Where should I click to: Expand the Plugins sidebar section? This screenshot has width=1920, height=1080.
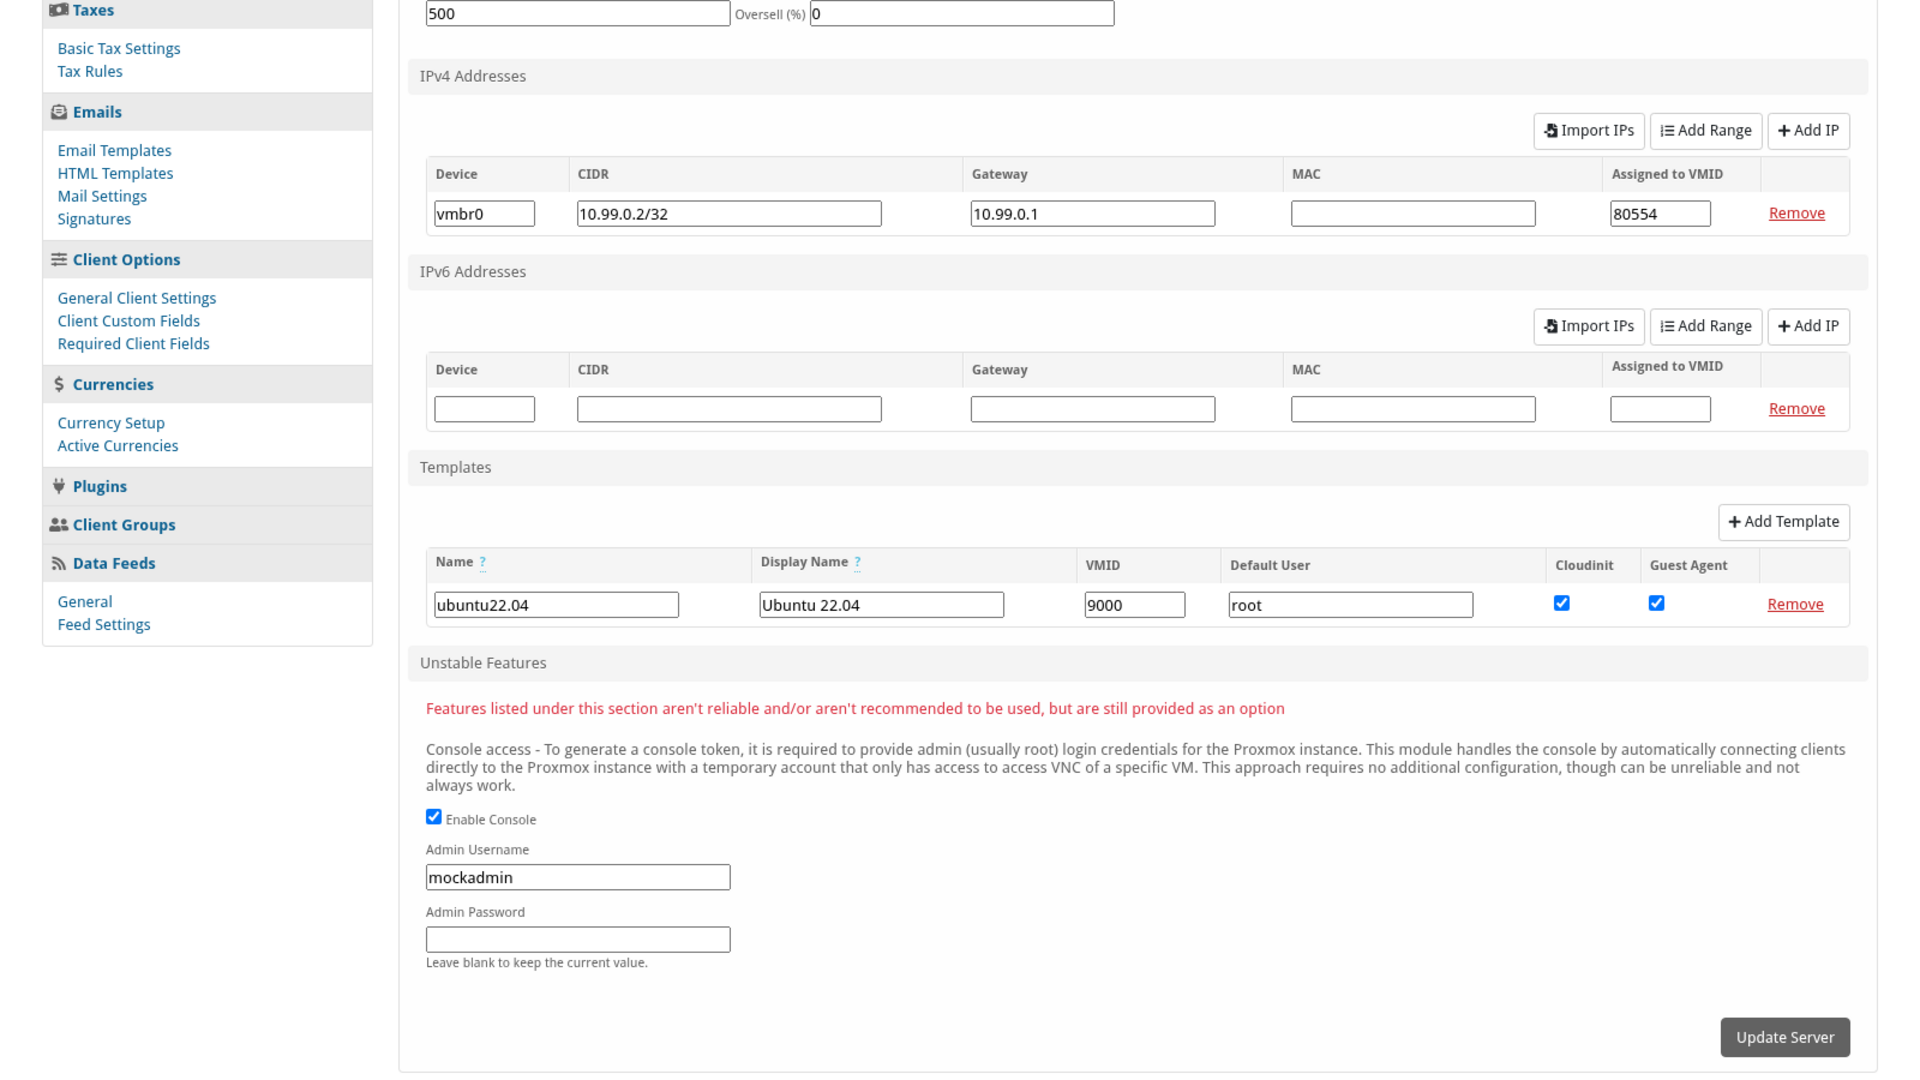pyautogui.click(x=208, y=486)
